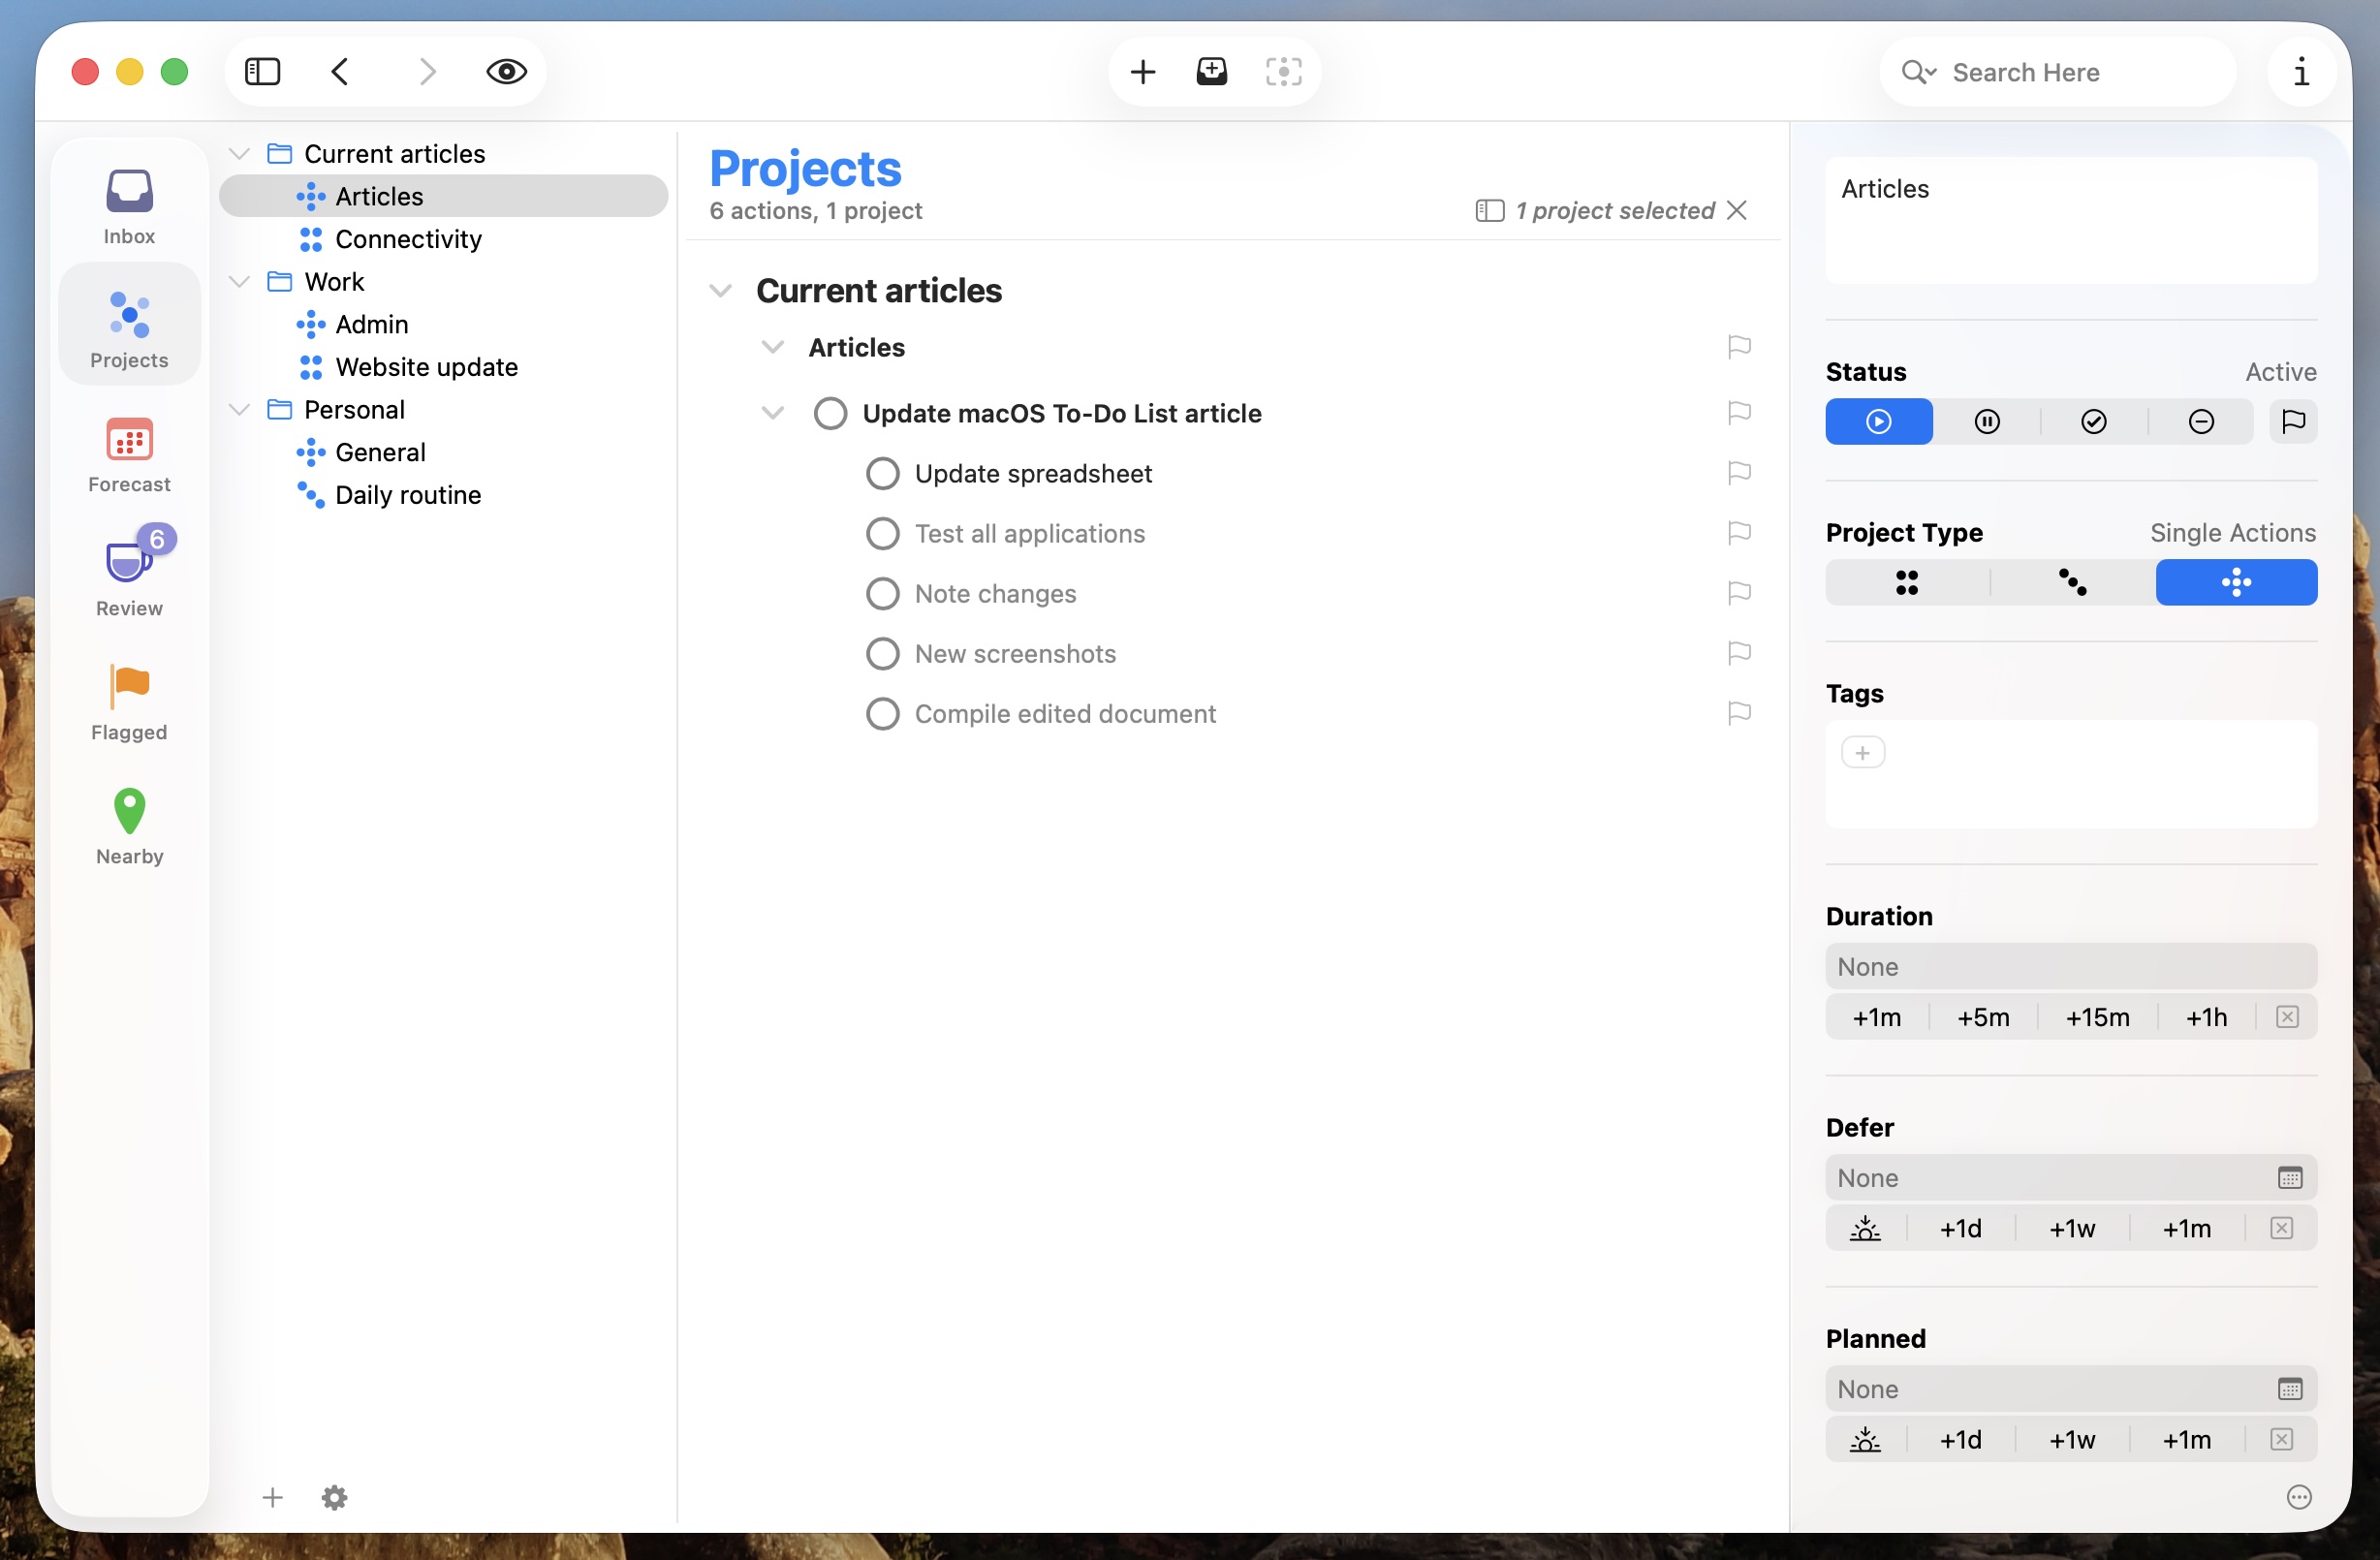Set project status to On Hold
The width and height of the screenshot is (2380, 1560).
[x=1987, y=421]
